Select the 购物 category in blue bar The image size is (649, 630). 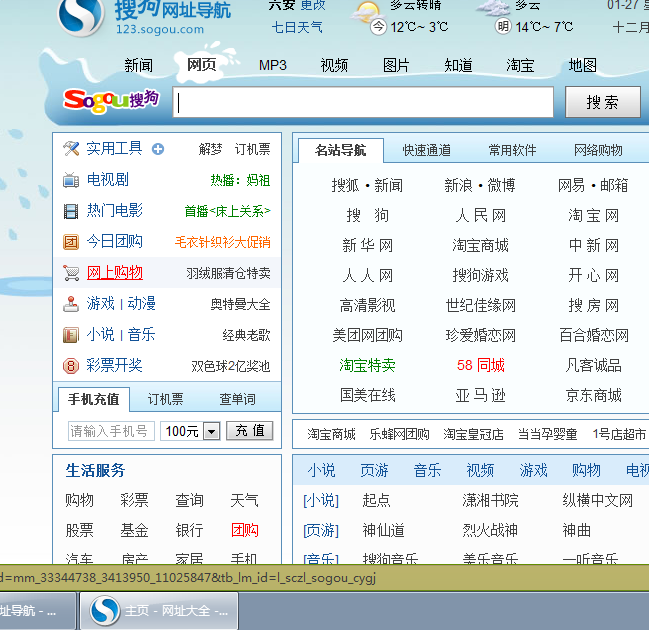pyautogui.click(x=586, y=471)
